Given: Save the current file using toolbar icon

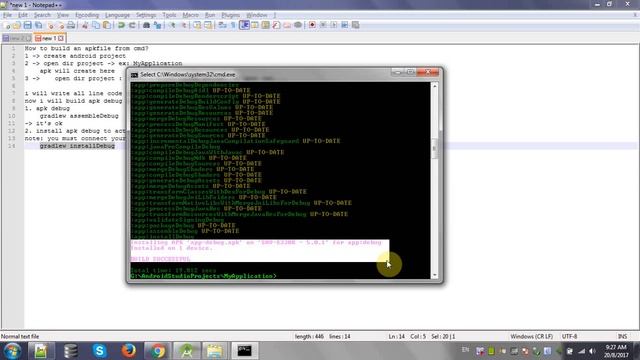Looking at the screenshot, I should tap(28, 25).
